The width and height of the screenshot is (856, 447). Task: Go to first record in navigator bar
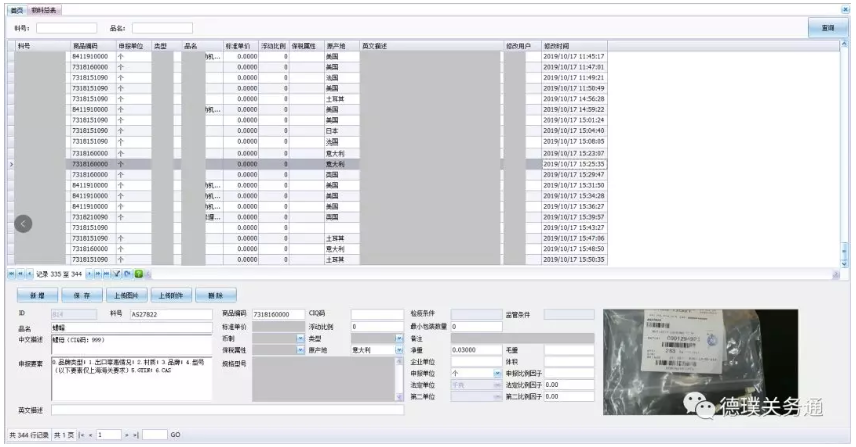pos(12,273)
